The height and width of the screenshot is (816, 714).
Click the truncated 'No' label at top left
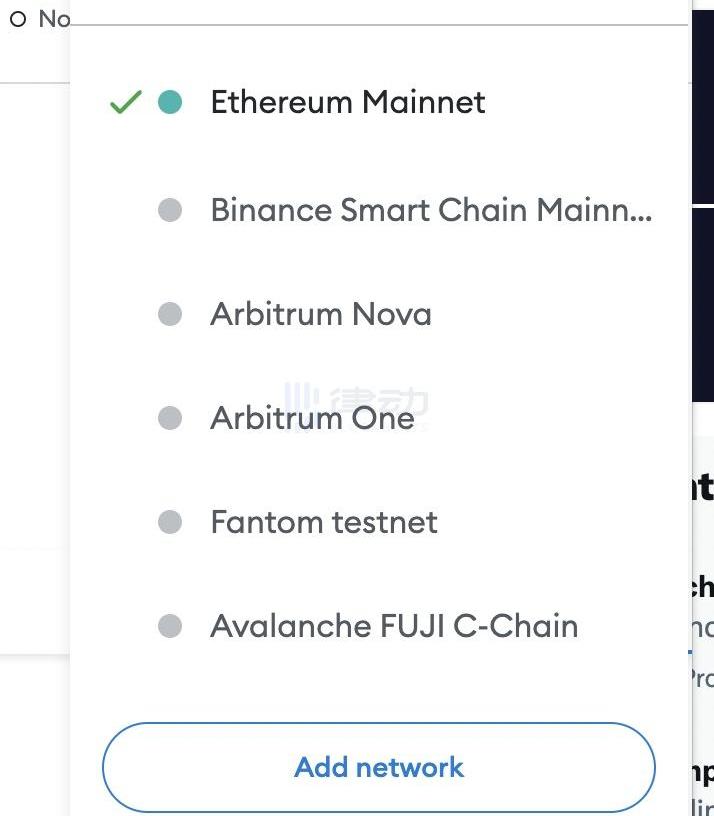pyautogui.click(x=54, y=19)
